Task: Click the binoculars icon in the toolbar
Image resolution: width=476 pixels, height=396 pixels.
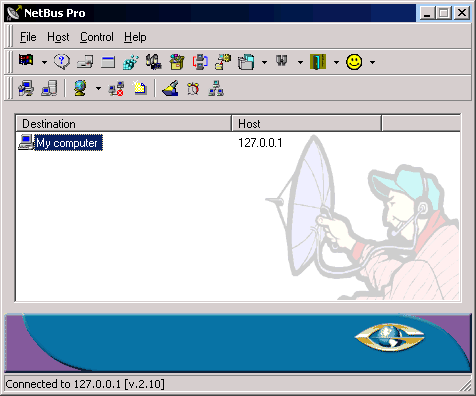Action: [282, 61]
